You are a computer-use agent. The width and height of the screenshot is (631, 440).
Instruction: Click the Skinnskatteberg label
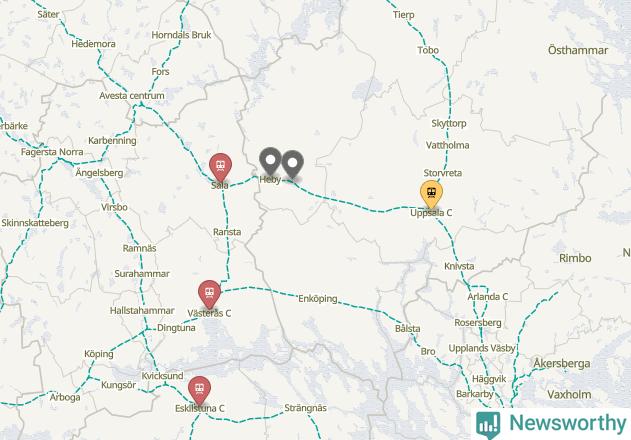[x=35, y=223]
